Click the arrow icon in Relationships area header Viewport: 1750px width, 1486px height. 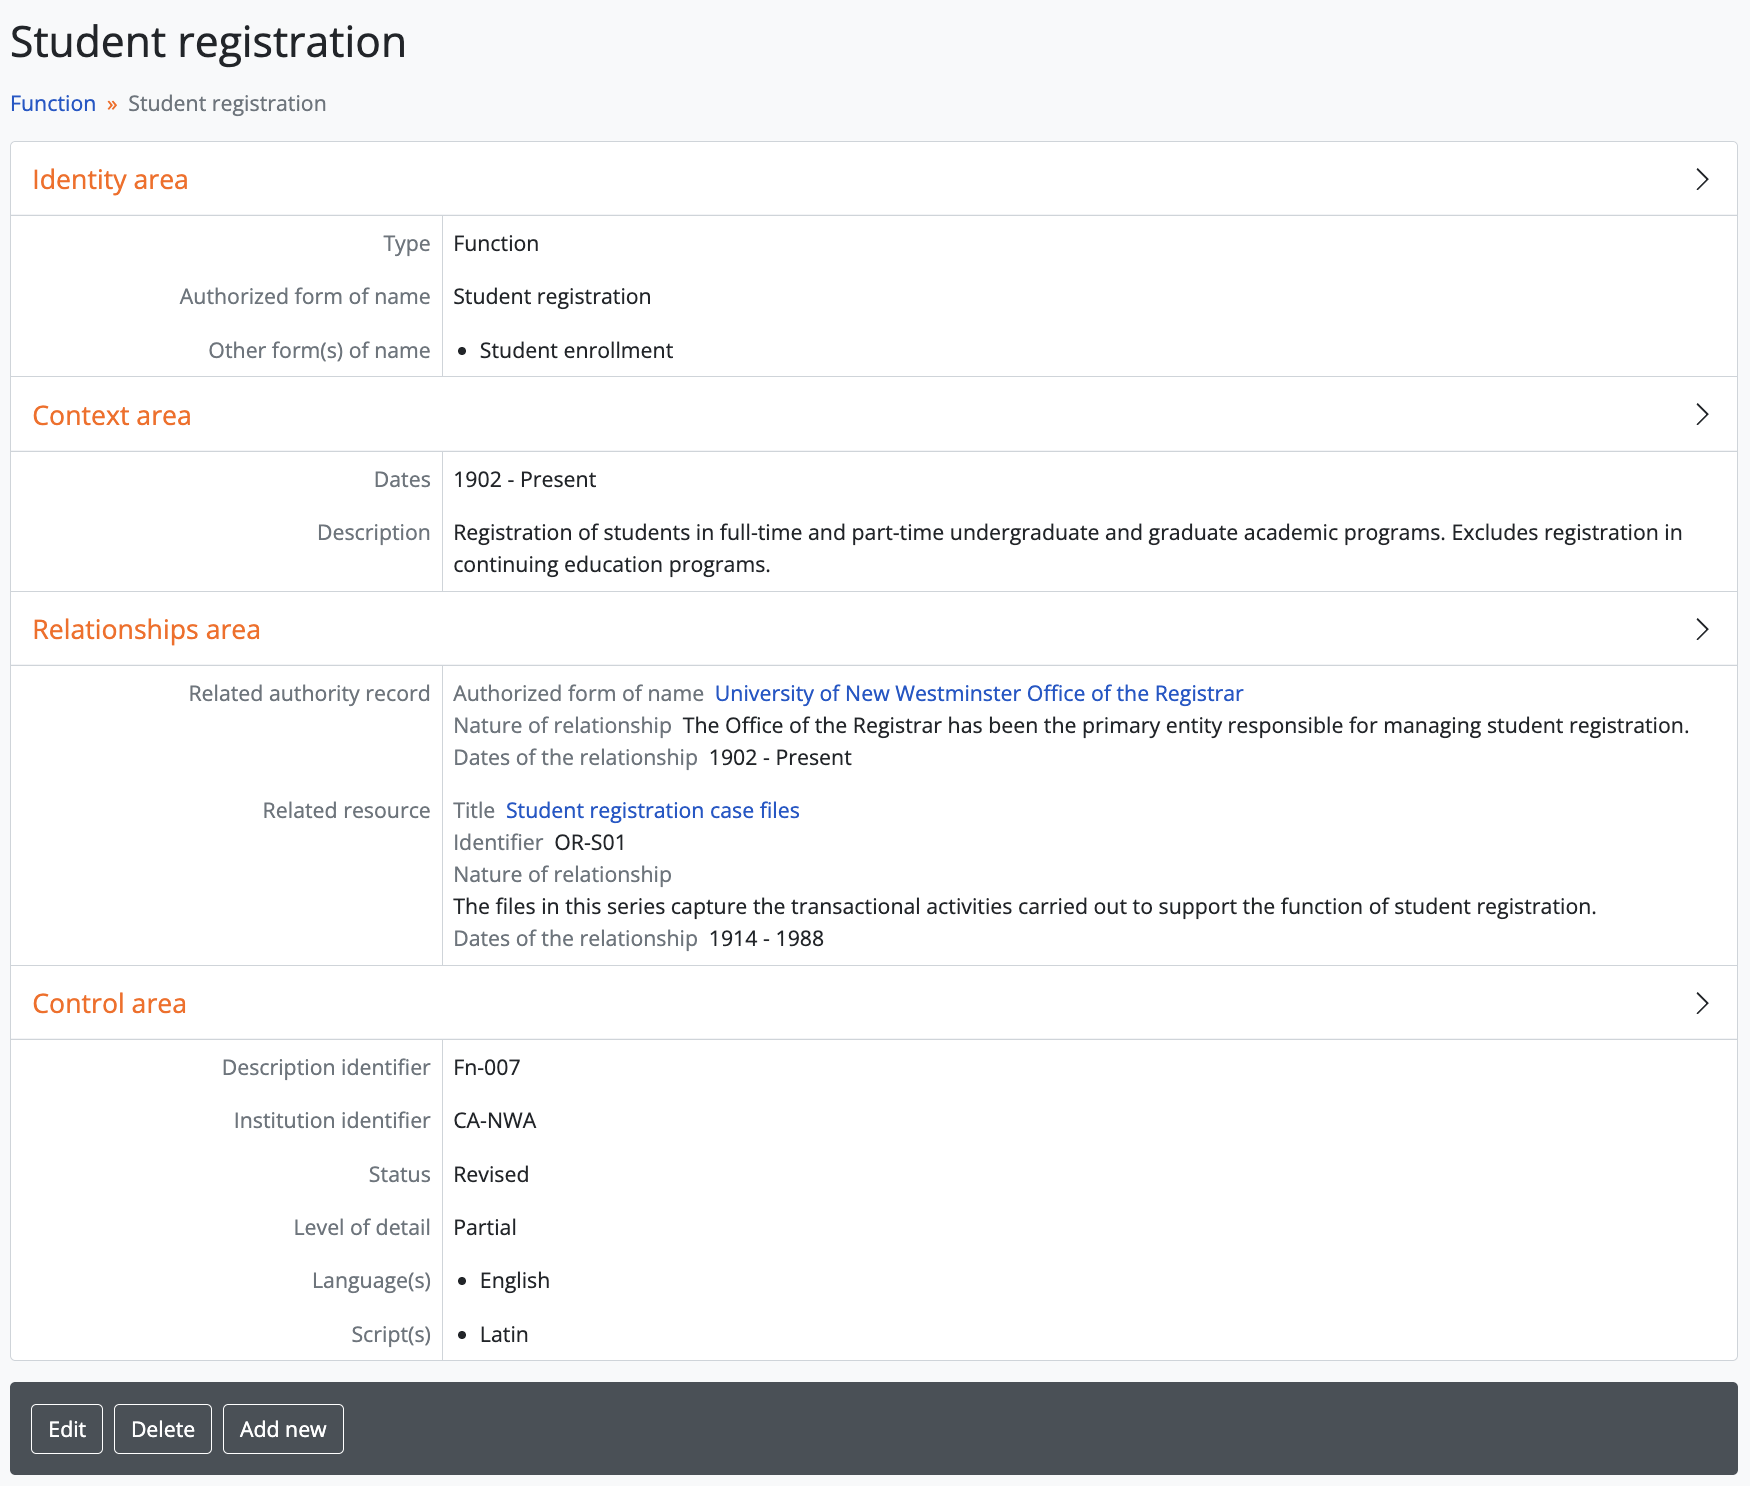point(1701,629)
